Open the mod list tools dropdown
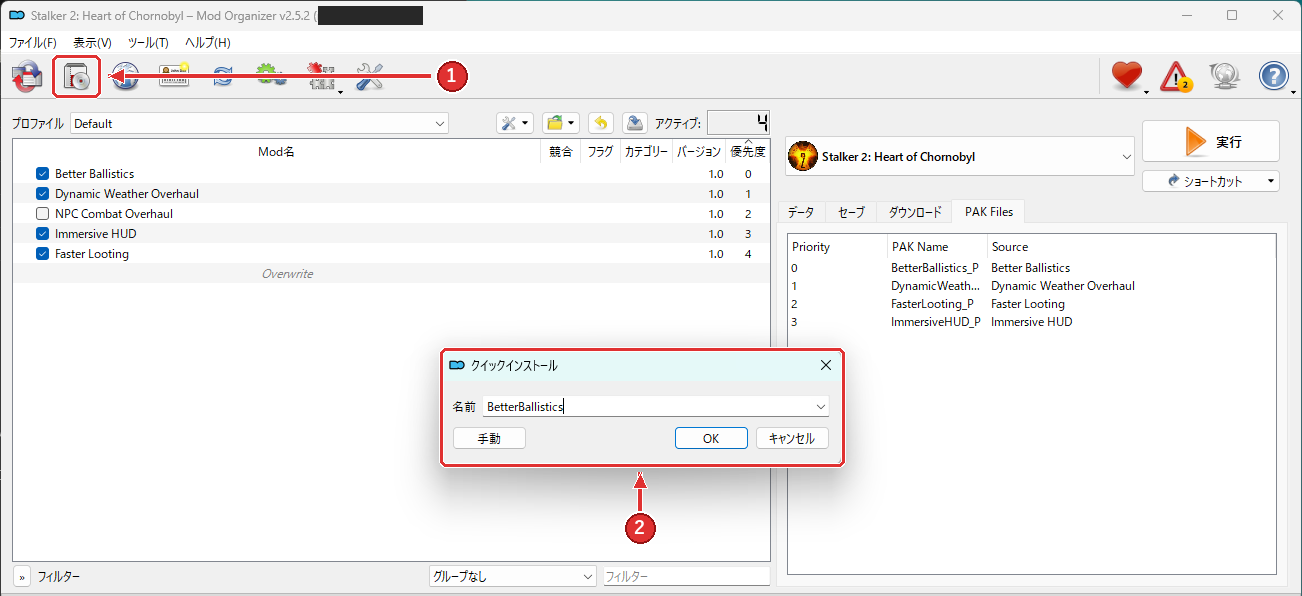This screenshot has width=1302, height=596. [x=515, y=123]
